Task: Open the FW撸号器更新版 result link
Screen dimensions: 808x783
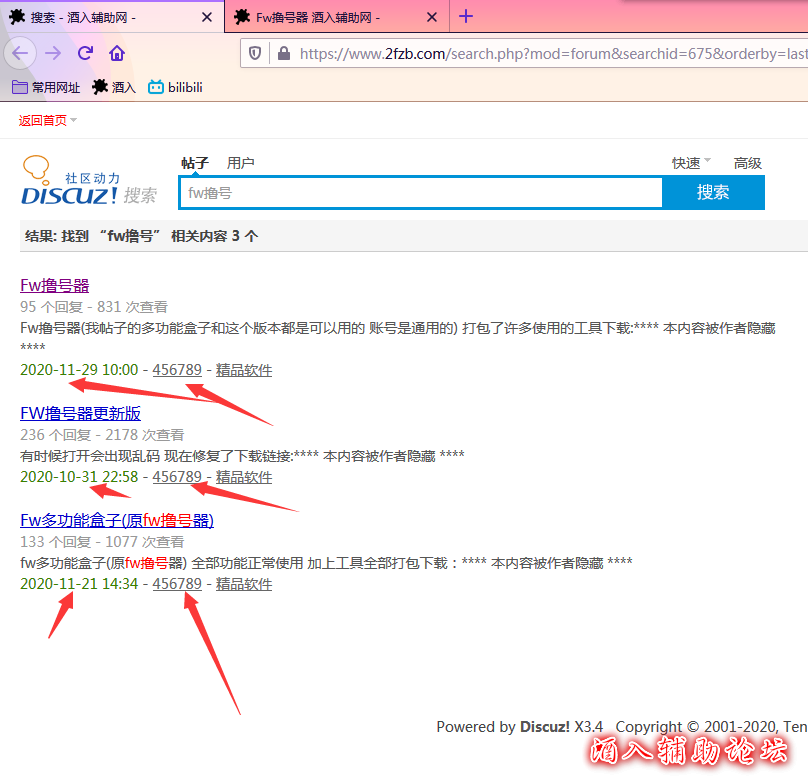Action: click(x=80, y=413)
